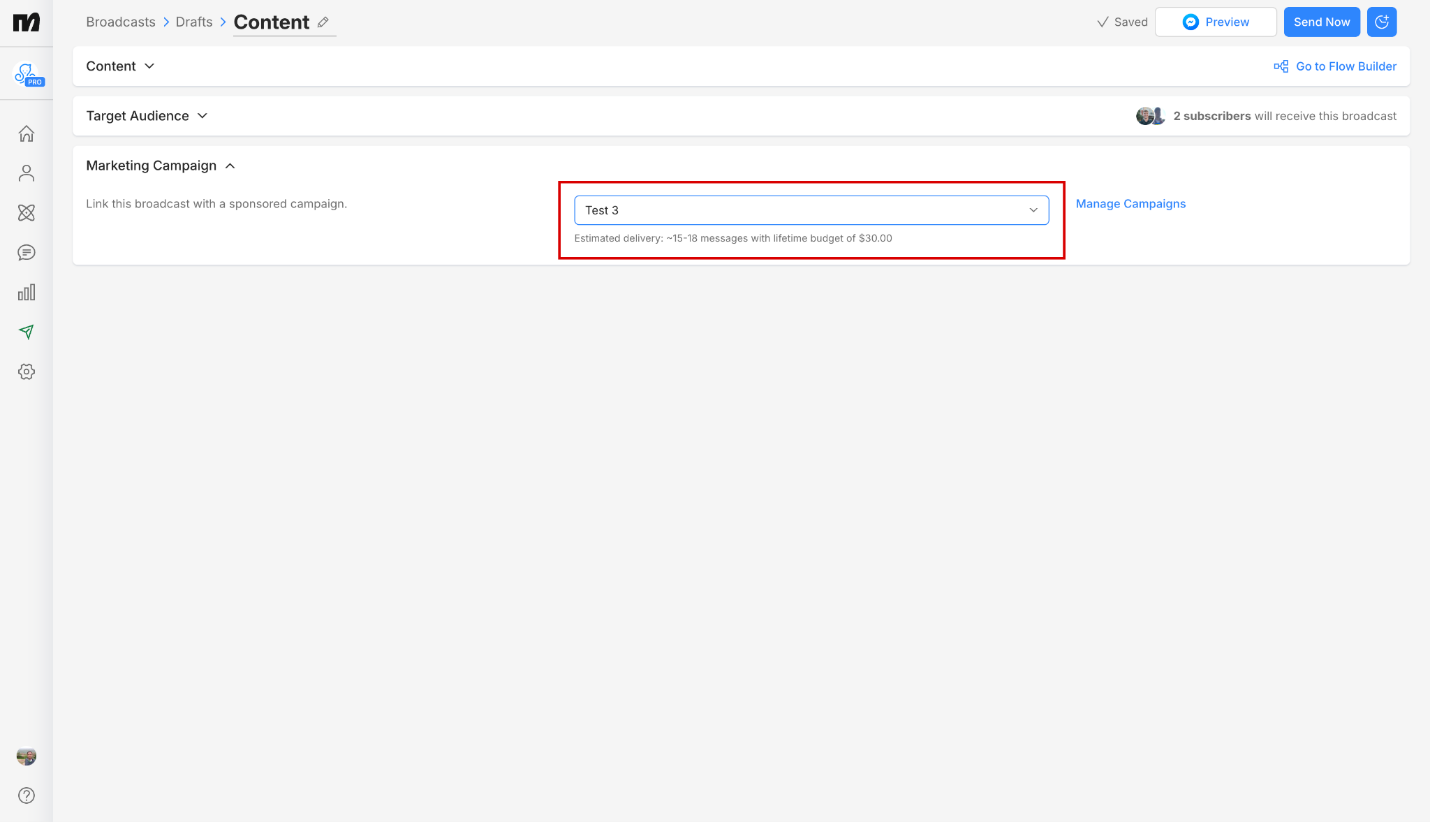
Task: Collapse the Content section
Action: (x=120, y=65)
